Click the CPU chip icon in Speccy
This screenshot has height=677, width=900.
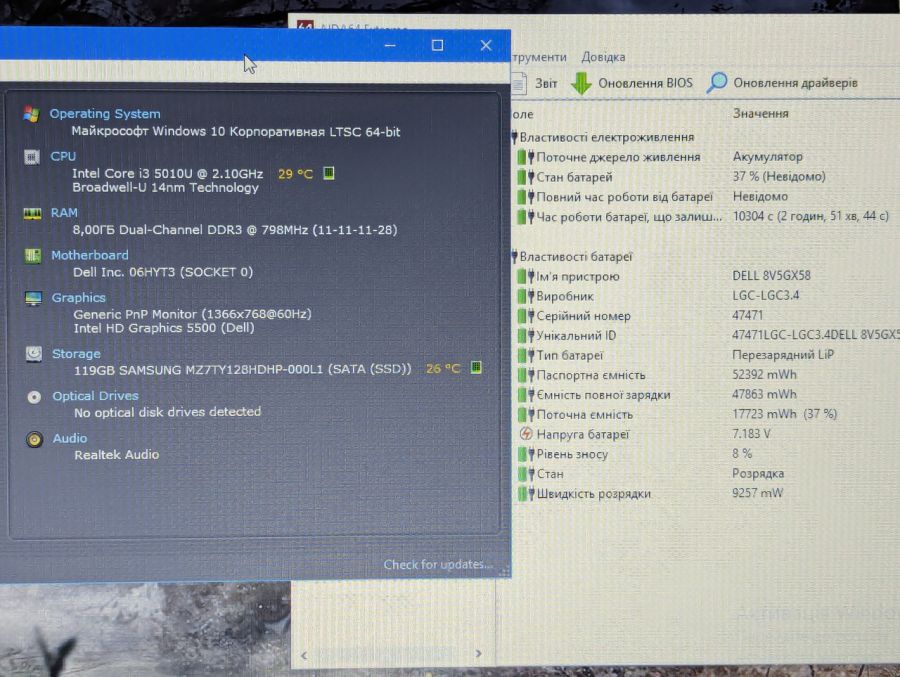pos(32,157)
